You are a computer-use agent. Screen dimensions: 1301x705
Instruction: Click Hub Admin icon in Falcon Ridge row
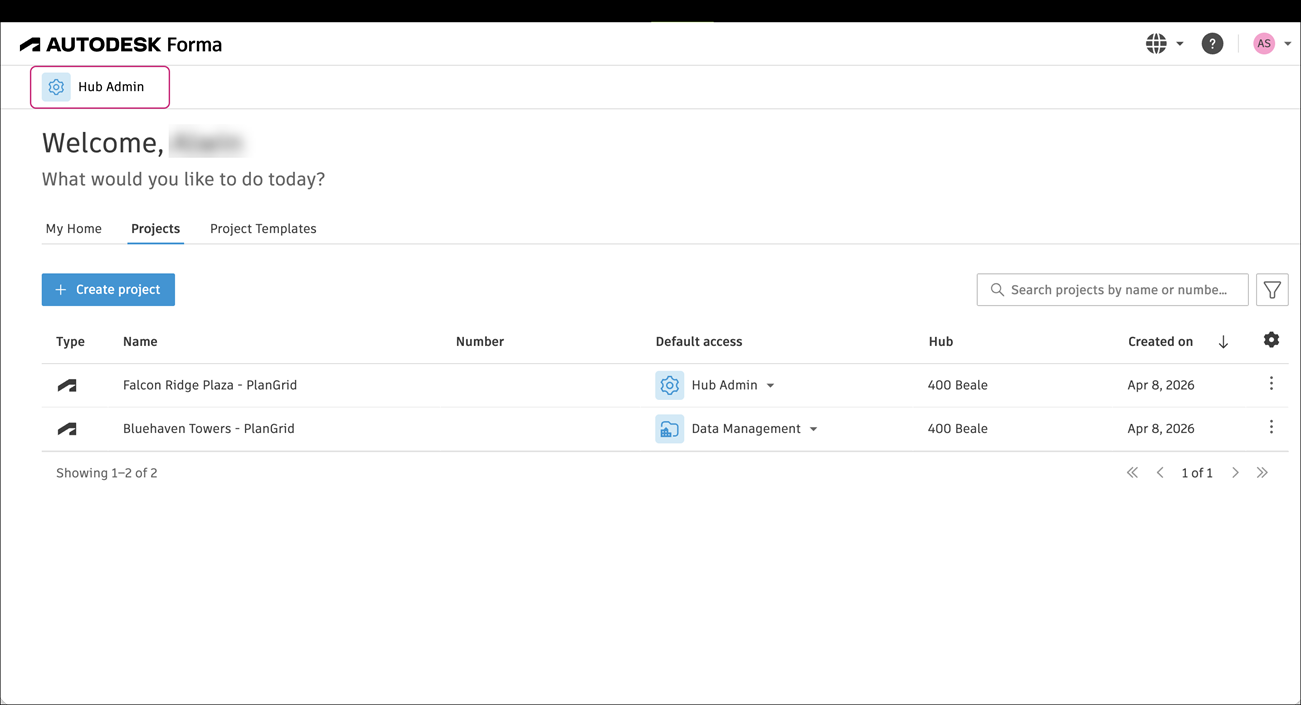click(670, 385)
